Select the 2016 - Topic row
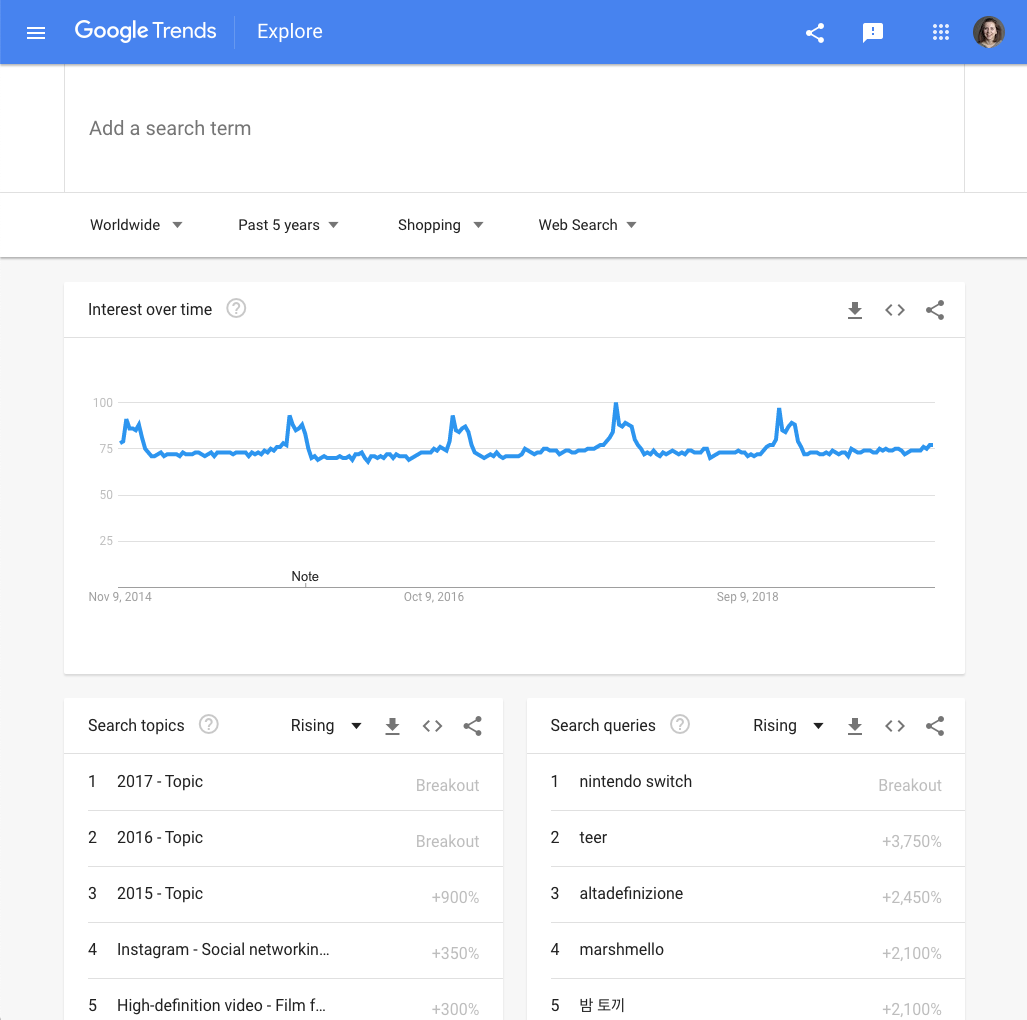The image size is (1027, 1020). [284, 839]
